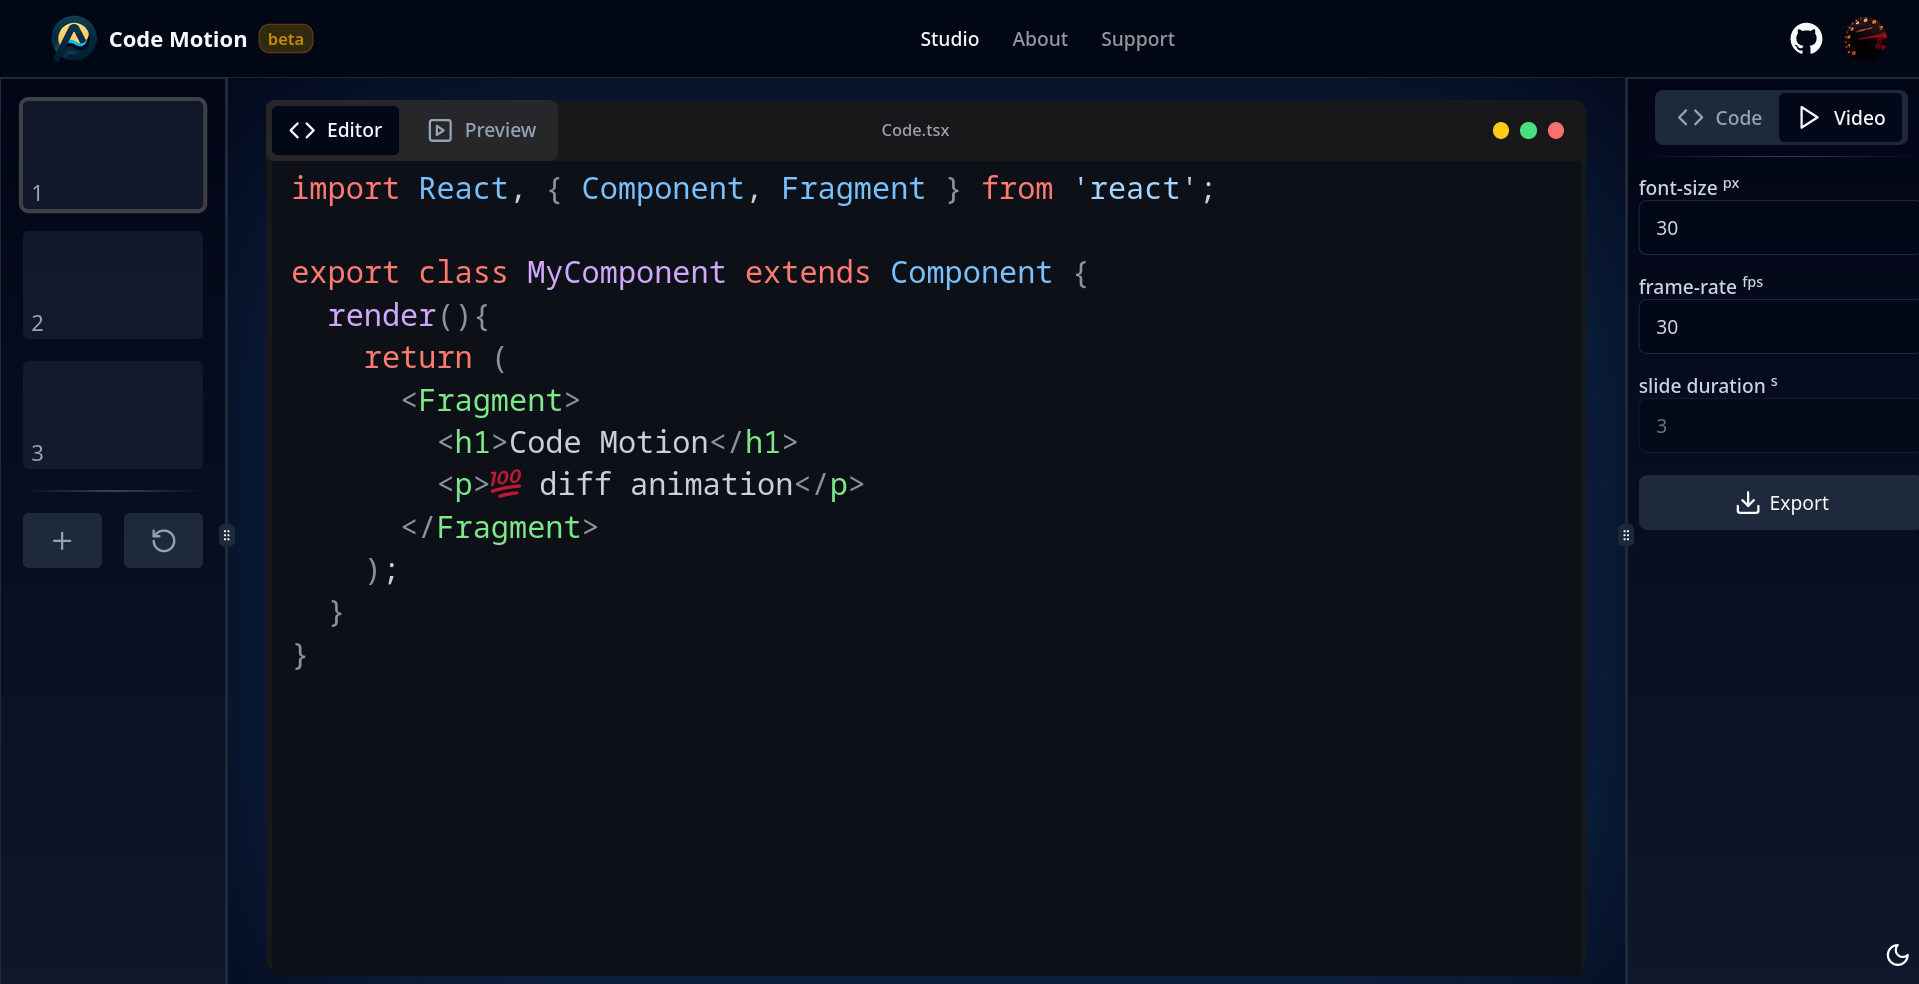Select slide 3 thumbnail

point(113,415)
